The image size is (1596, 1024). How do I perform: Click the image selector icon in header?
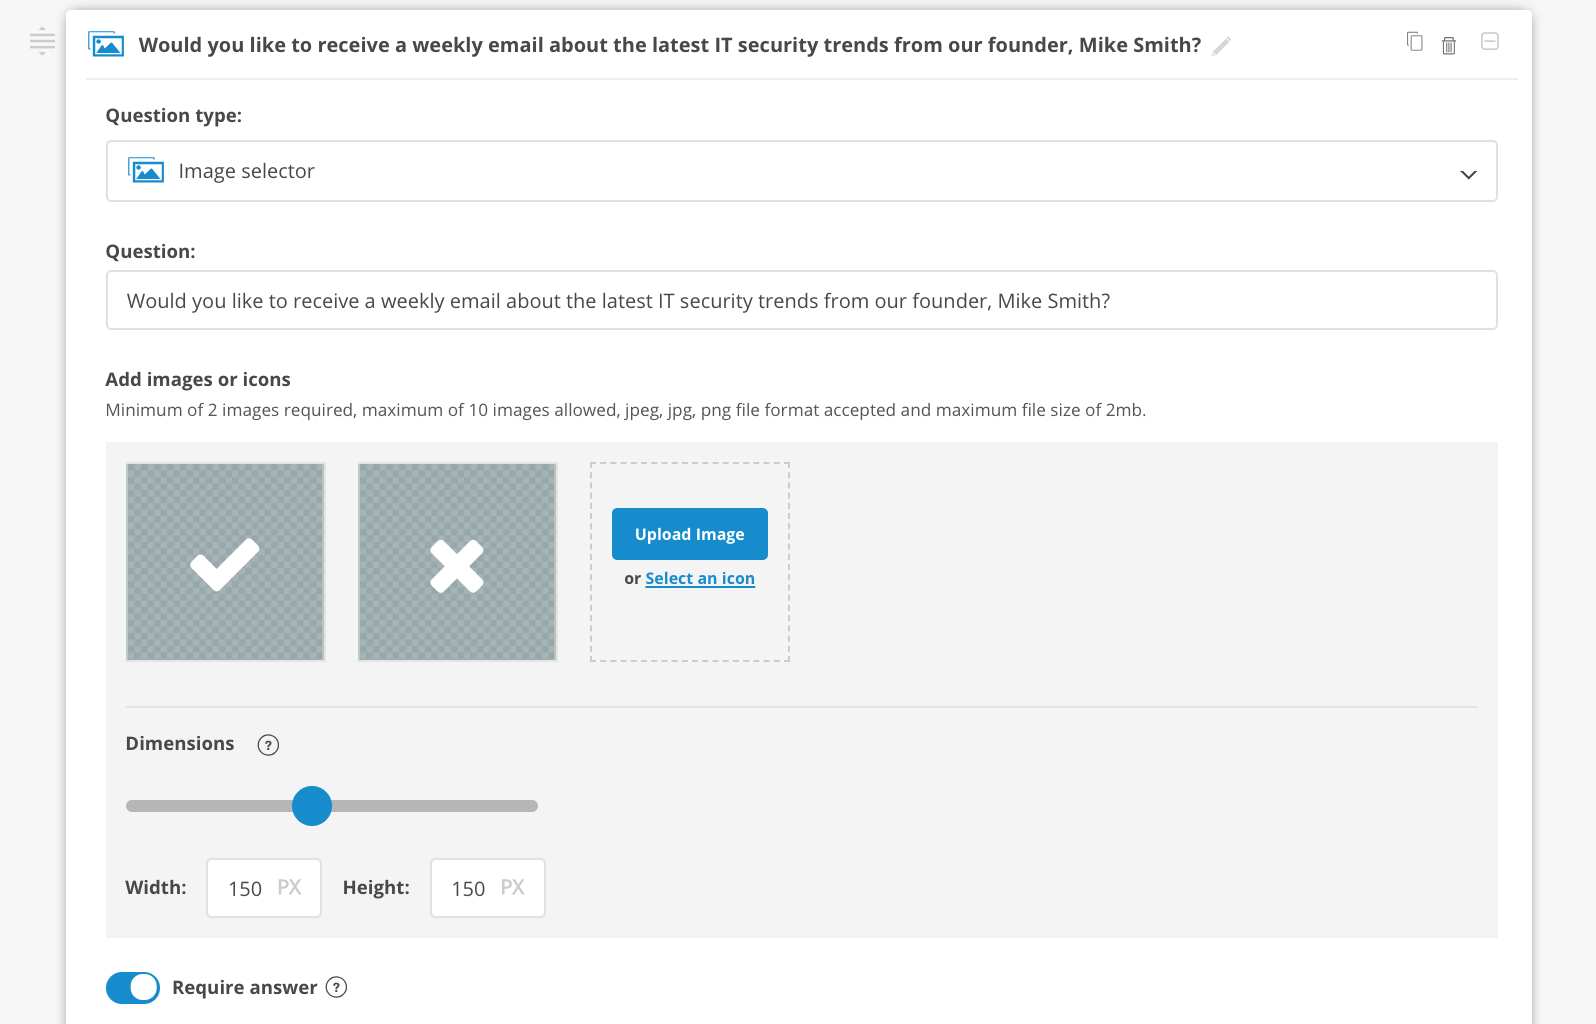[x=106, y=44]
